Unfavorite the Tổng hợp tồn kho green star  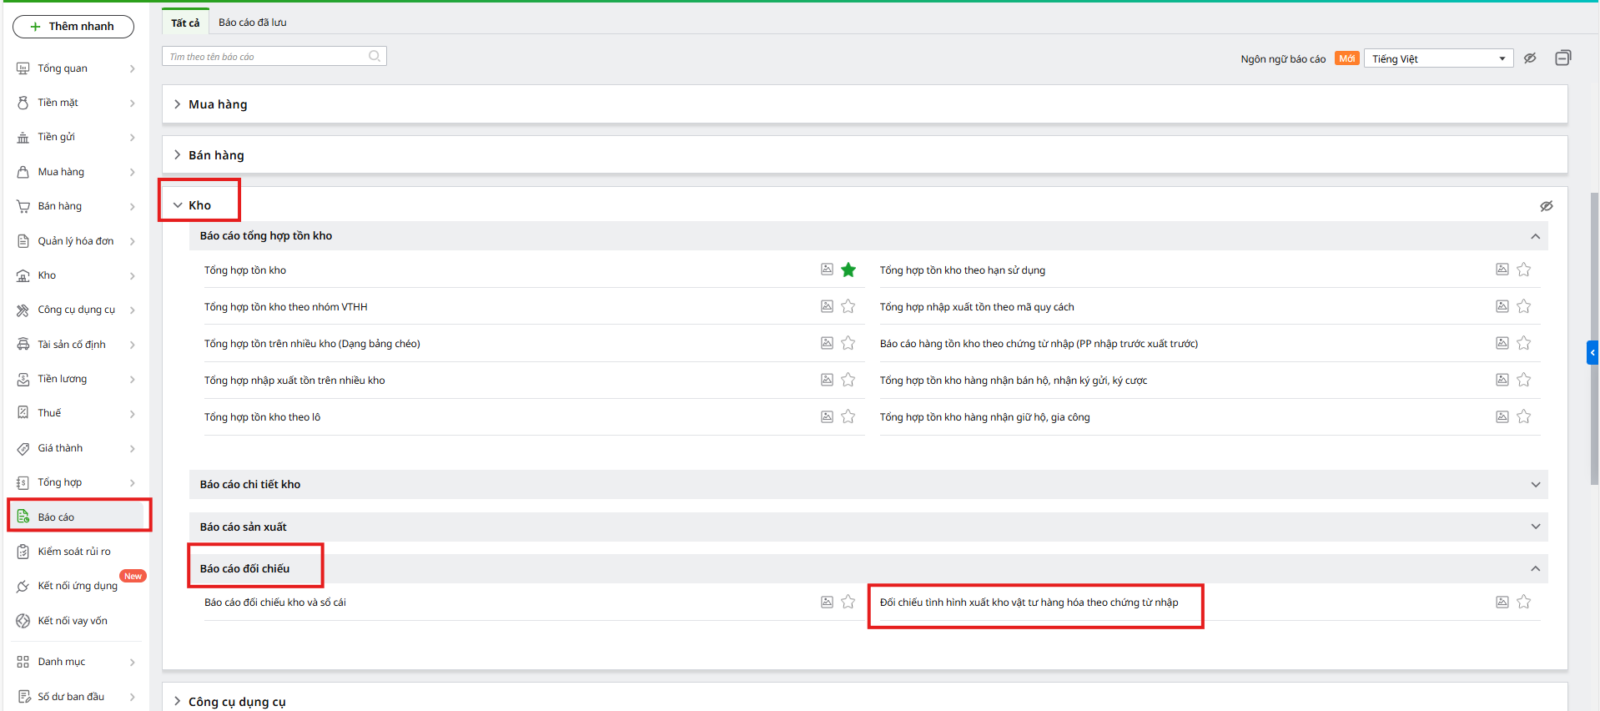[x=848, y=269]
